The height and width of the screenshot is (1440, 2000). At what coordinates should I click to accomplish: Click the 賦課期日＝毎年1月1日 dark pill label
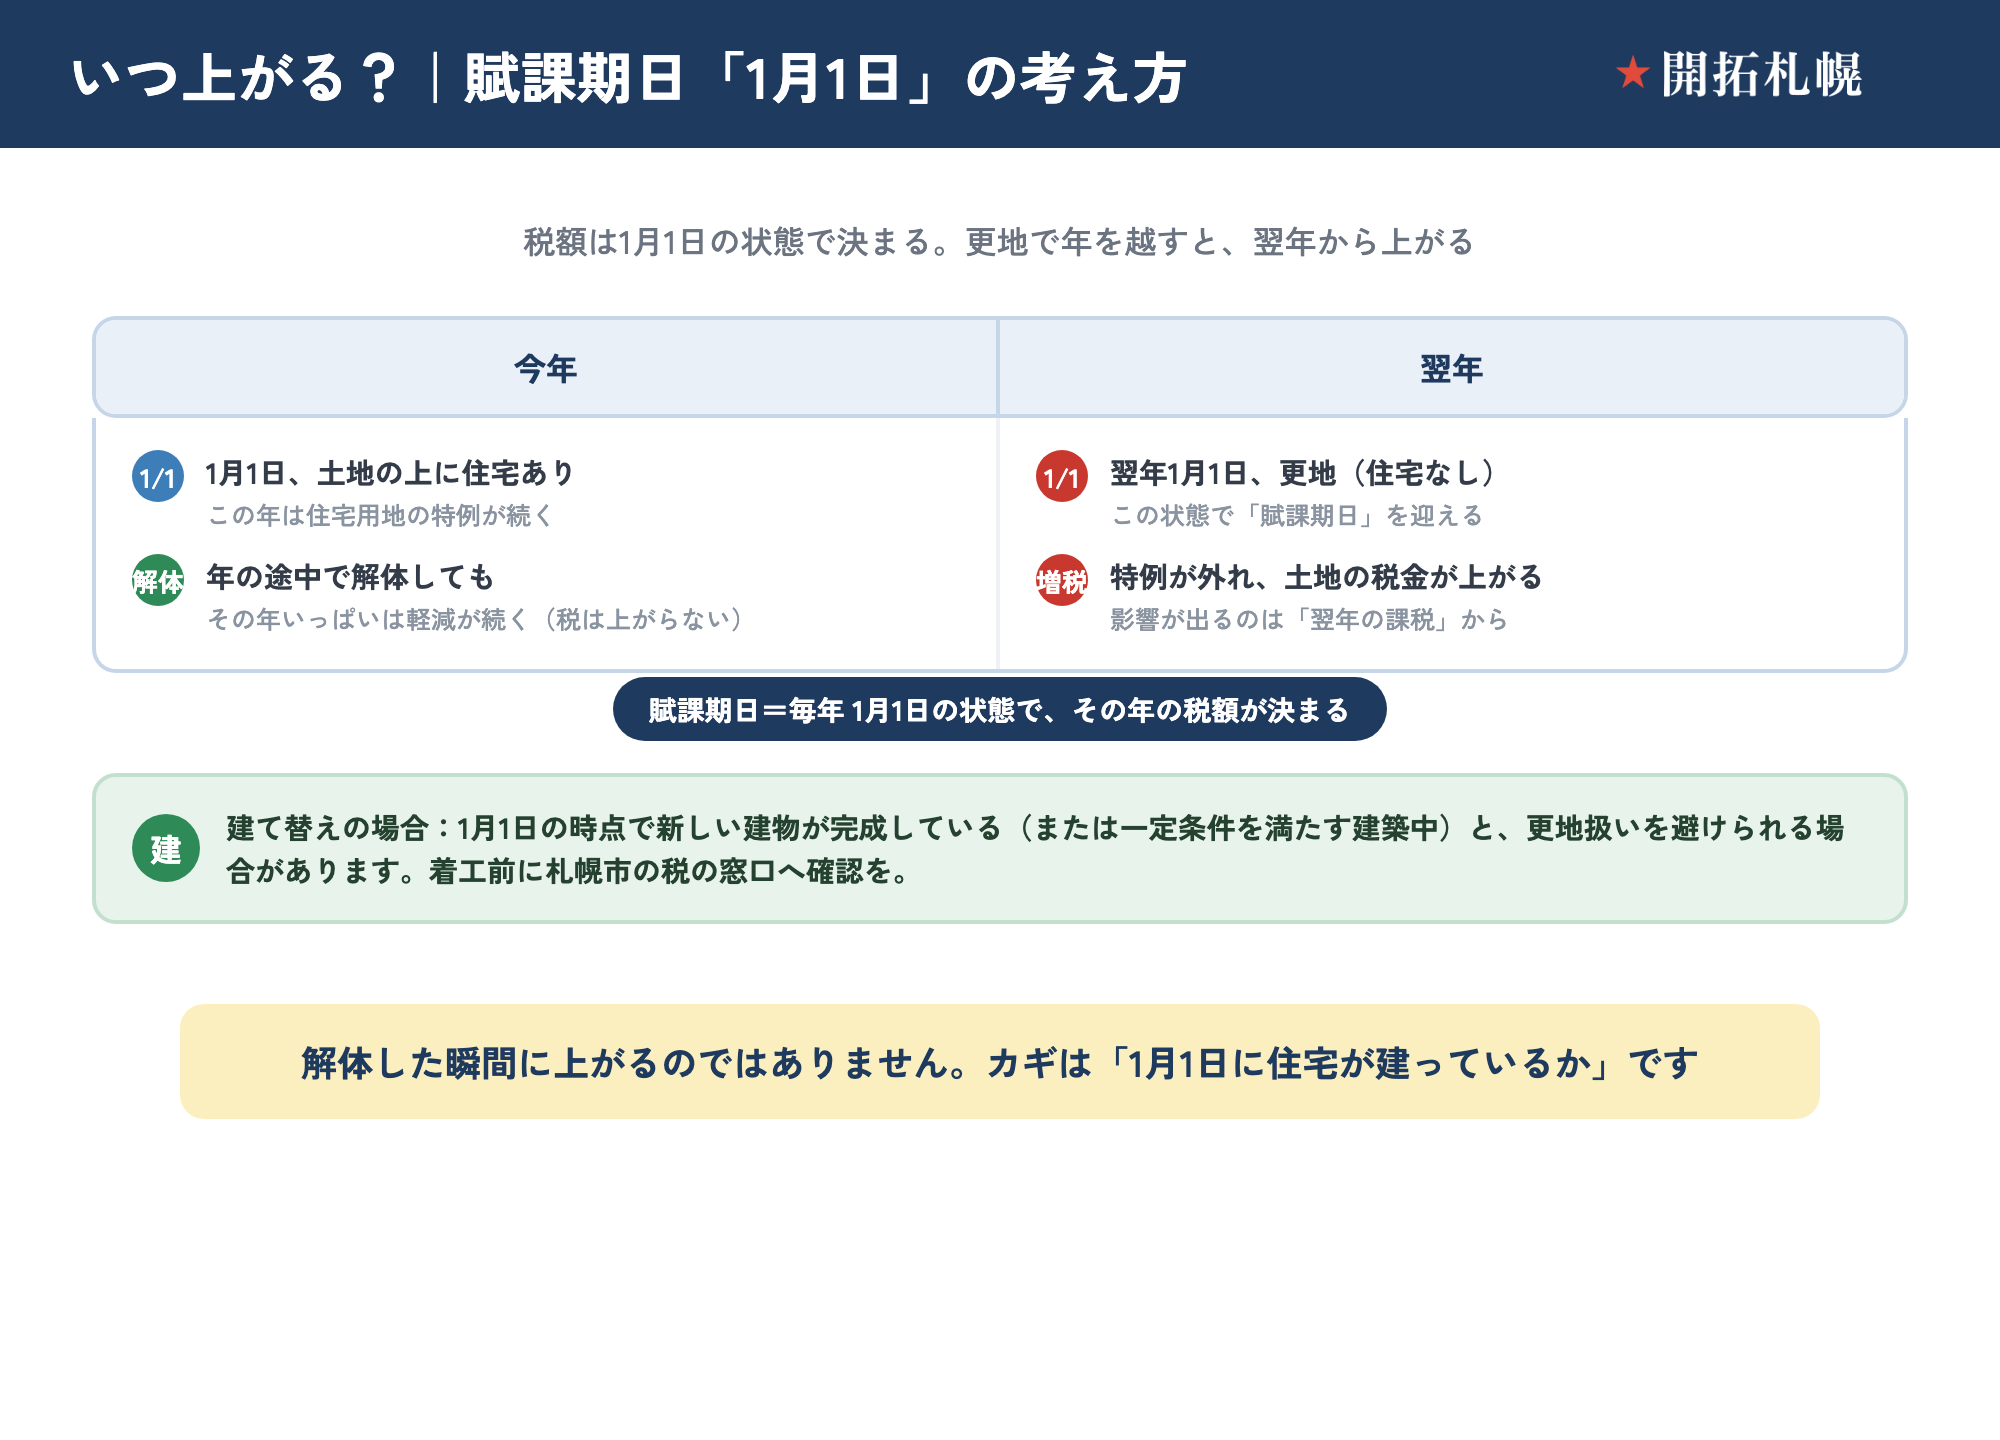tap(1000, 709)
